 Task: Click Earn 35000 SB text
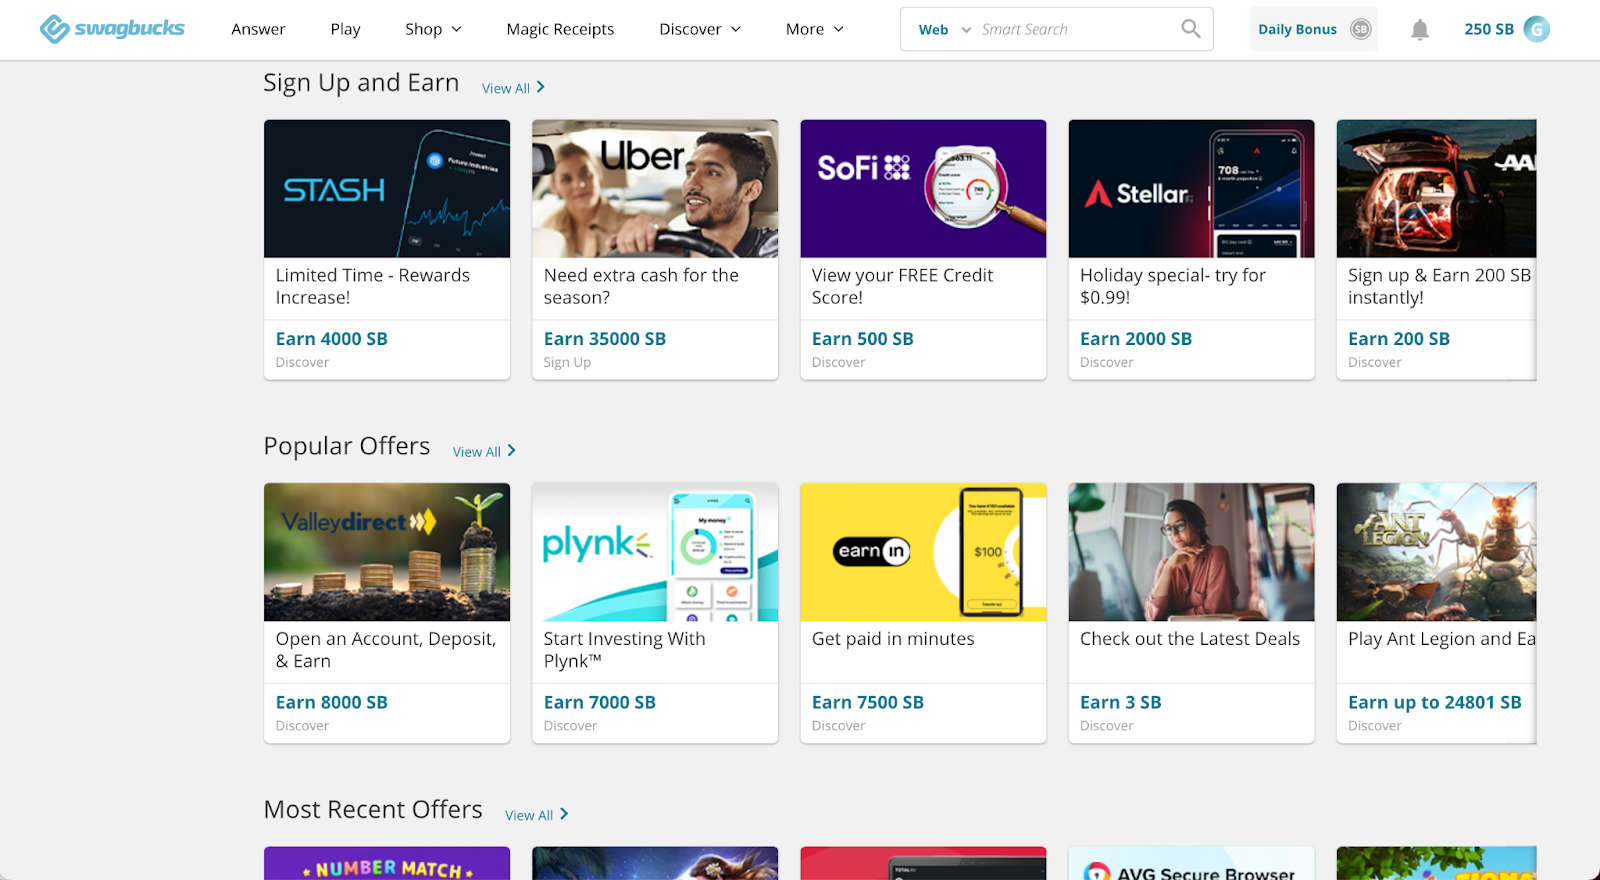[604, 339]
